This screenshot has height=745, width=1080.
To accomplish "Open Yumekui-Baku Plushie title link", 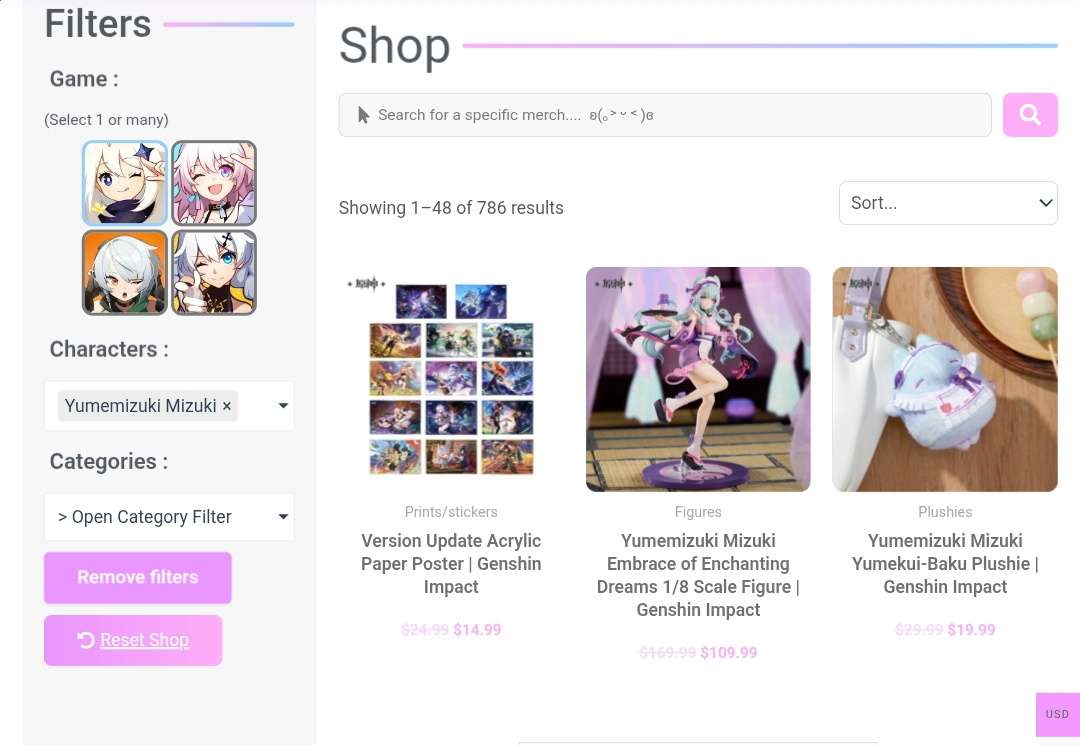I will (945, 564).
